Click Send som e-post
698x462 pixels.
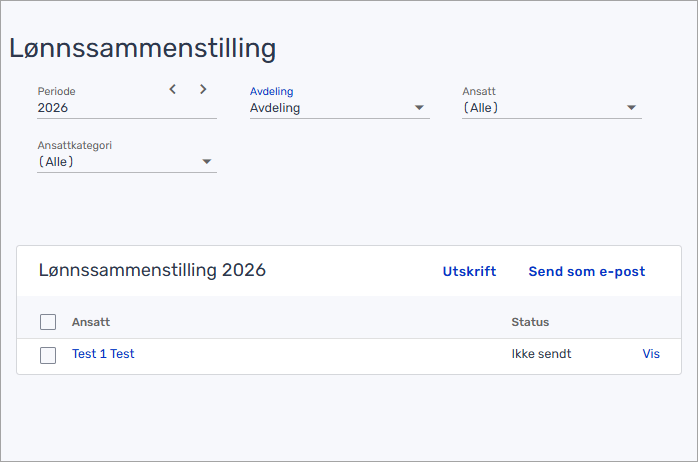click(586, 271)
